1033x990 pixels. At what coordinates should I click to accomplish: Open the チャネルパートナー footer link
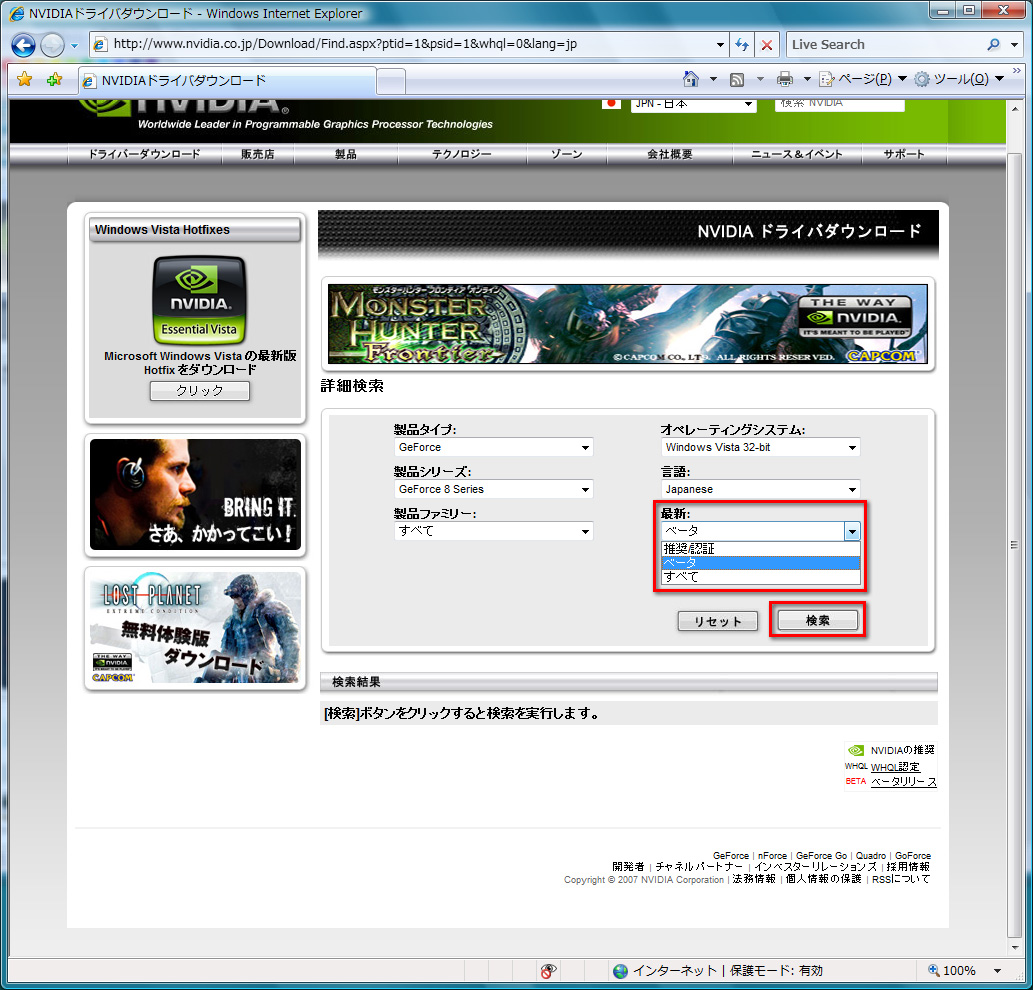coord(698,867)
